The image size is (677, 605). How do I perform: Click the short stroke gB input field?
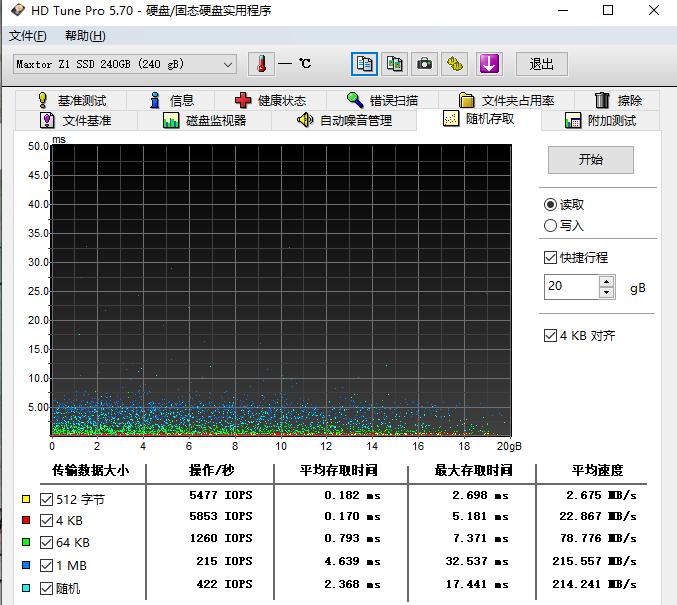[x=572, y=287]
